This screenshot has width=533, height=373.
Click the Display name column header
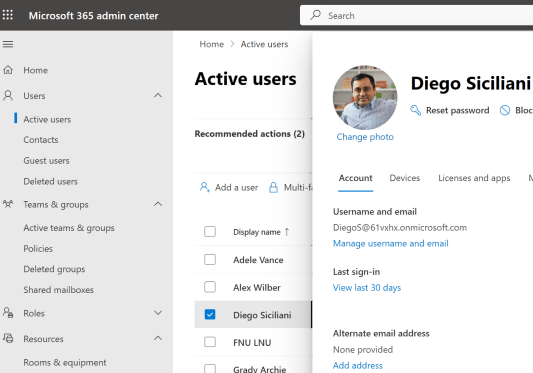(x=257, y=232)
